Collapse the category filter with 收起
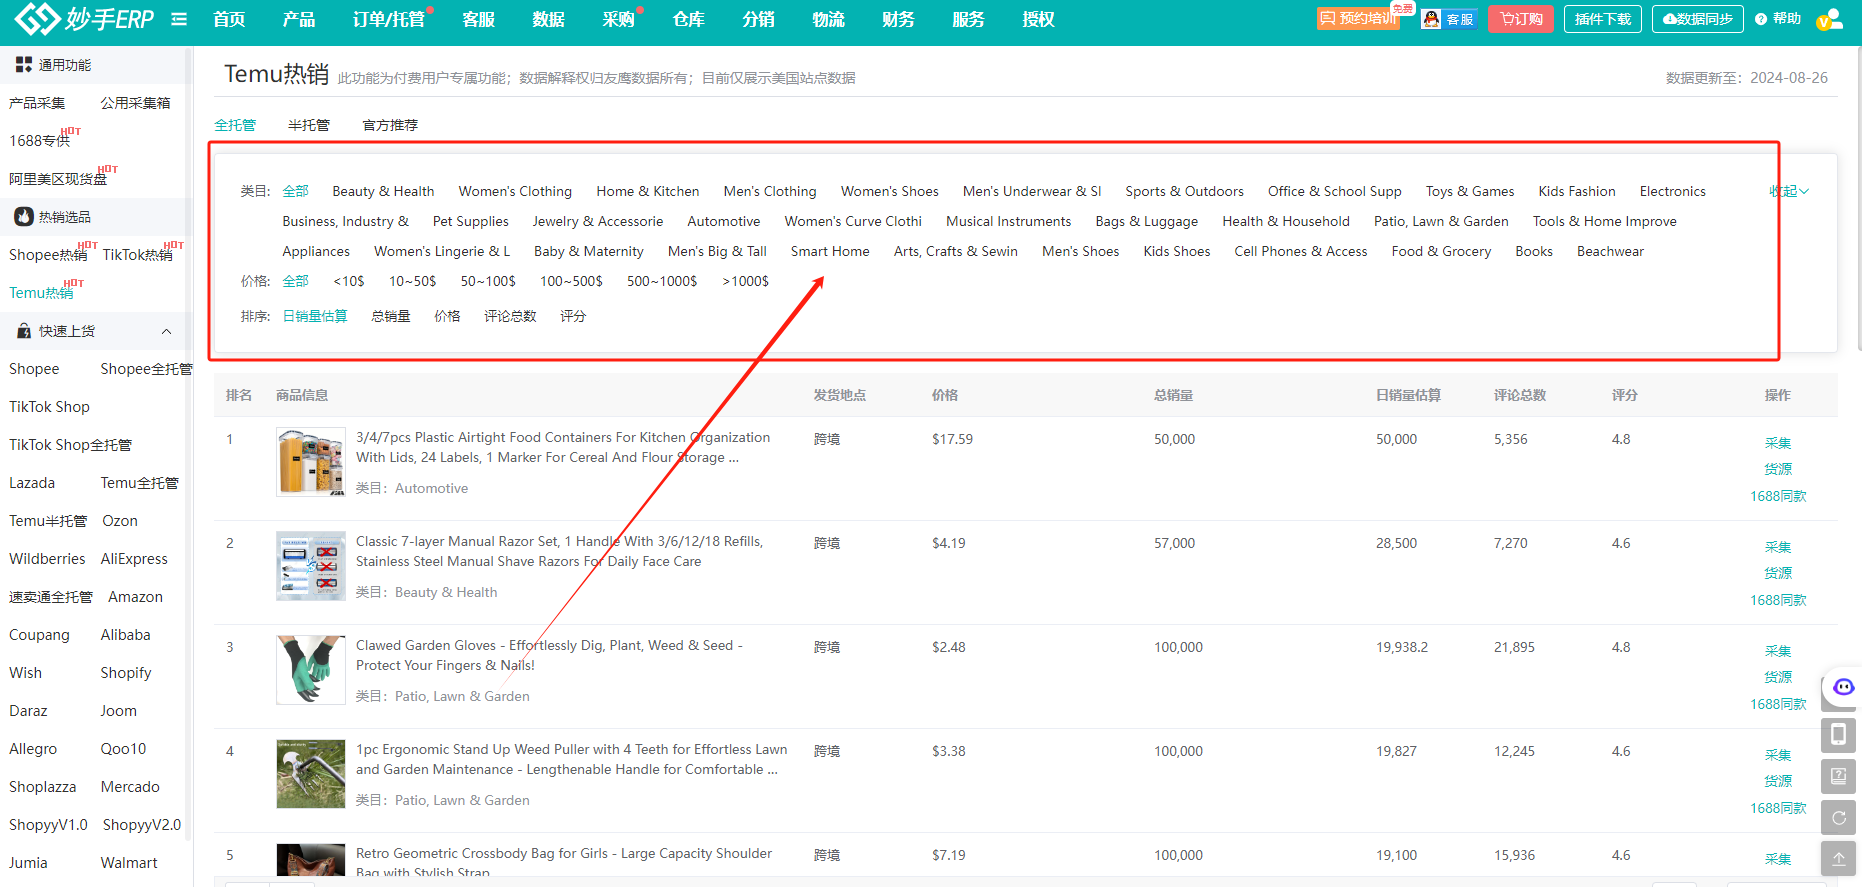Viewport: 1862px width, 887px height. (x=1788, y=191)
